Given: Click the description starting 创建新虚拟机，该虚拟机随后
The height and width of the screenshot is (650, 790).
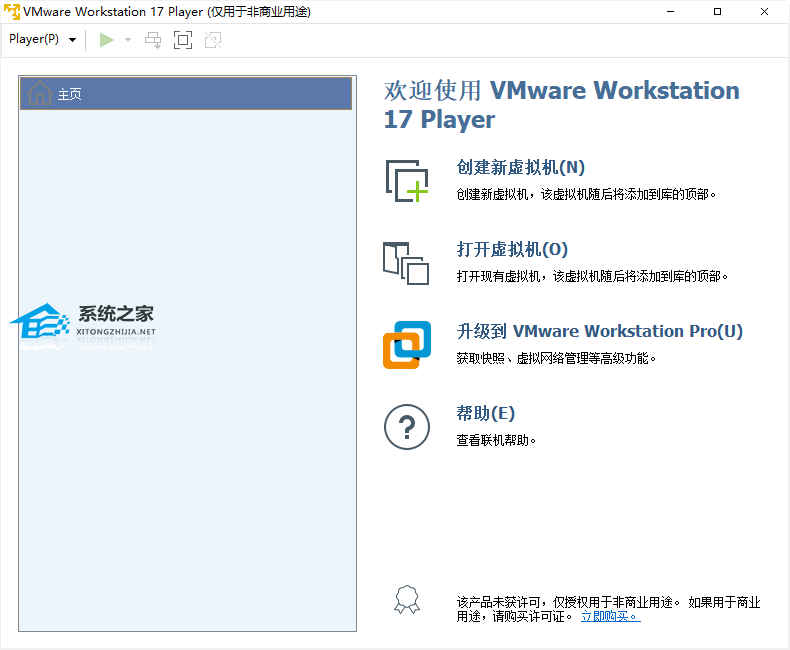Looking at the screenshot, I should pyautogui.click(x=586, y=194).
